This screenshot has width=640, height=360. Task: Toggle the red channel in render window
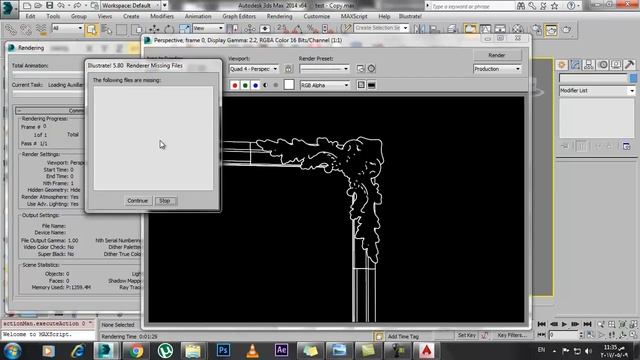click(235, 85)
